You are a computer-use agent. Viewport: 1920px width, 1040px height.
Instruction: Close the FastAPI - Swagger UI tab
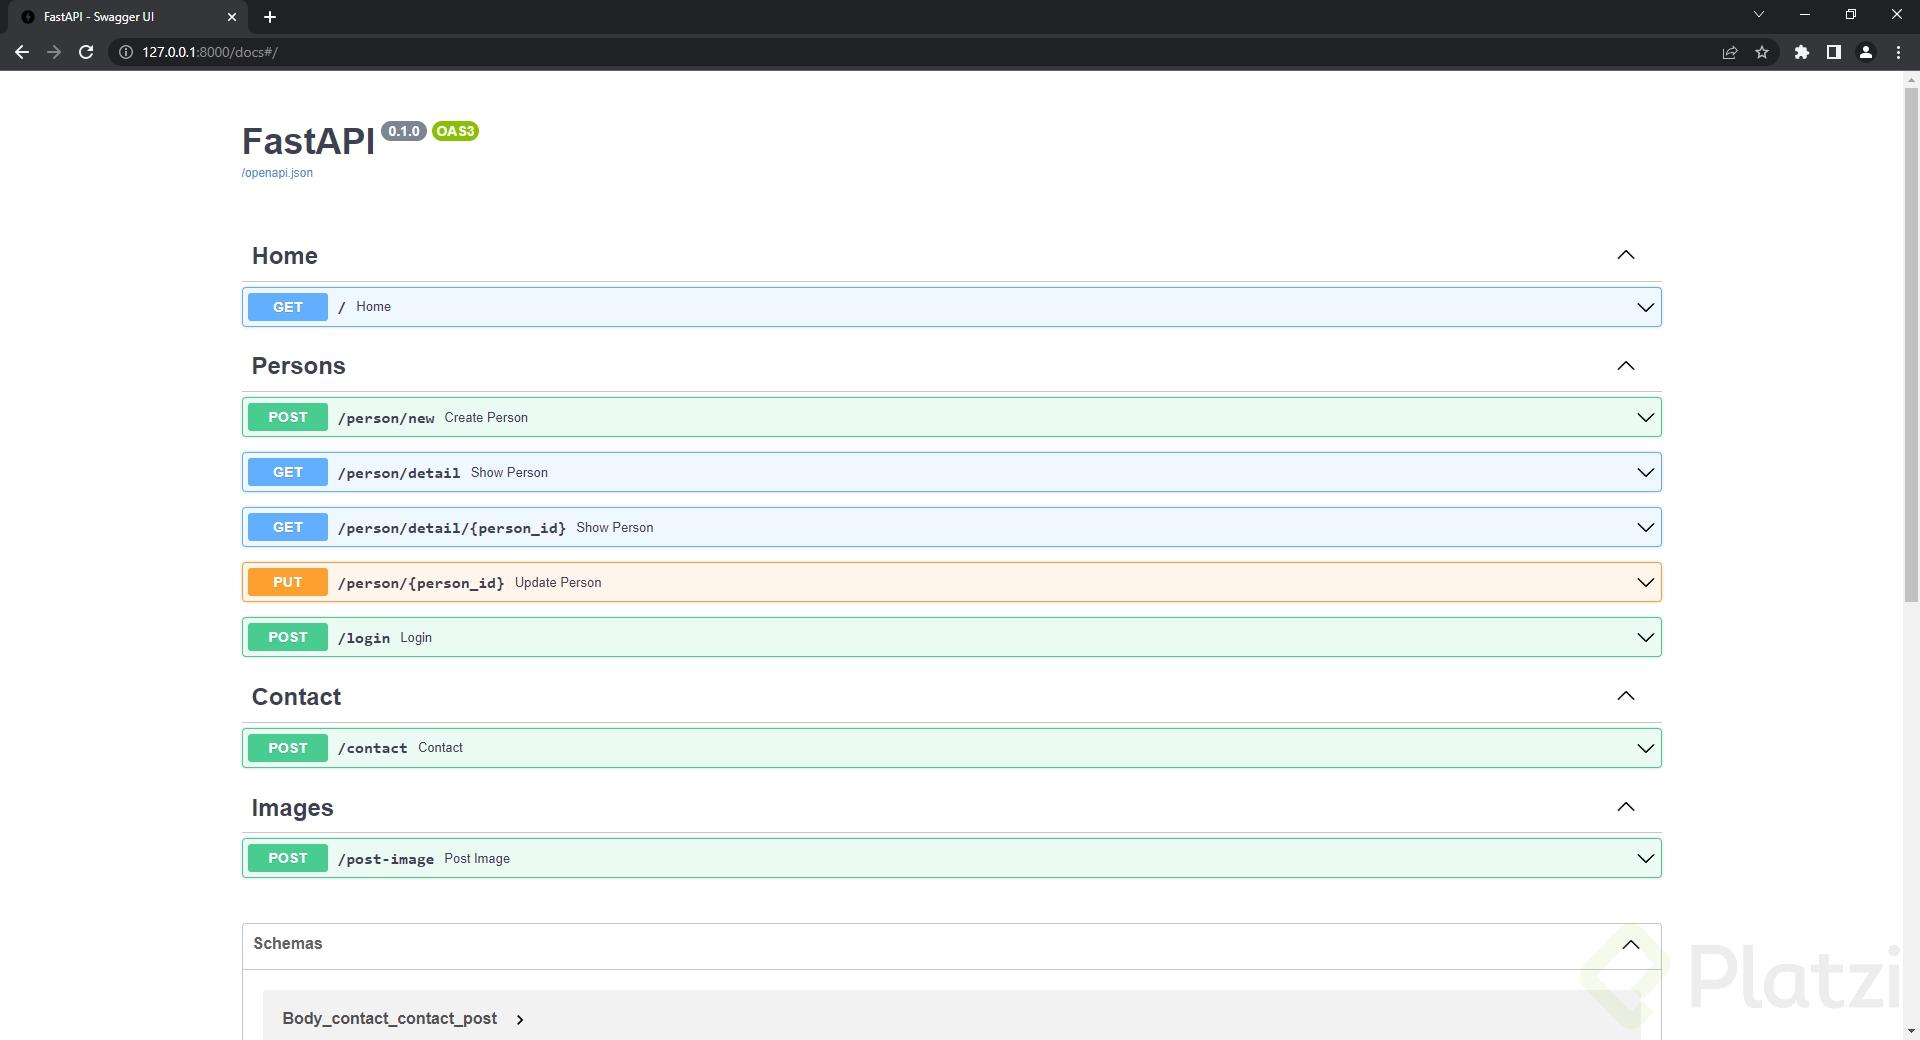point(232,17)
